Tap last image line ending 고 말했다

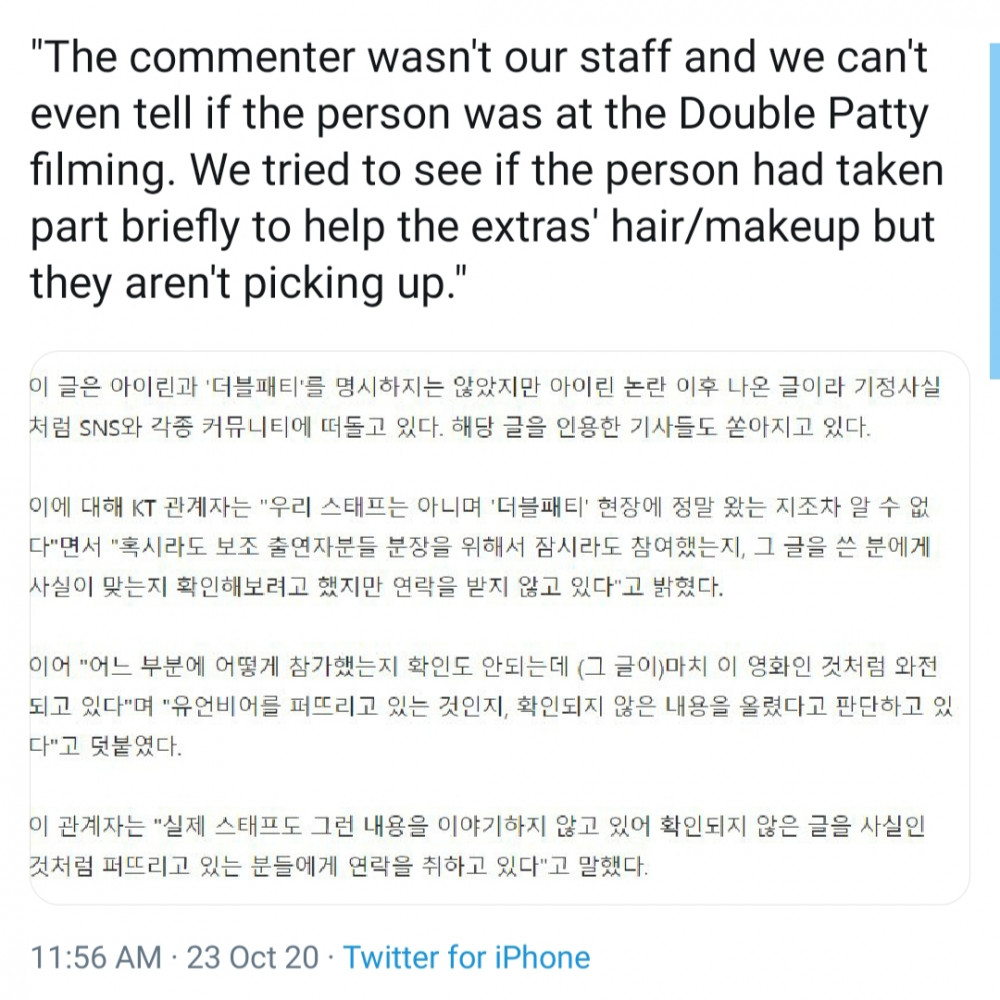(339, 866)
